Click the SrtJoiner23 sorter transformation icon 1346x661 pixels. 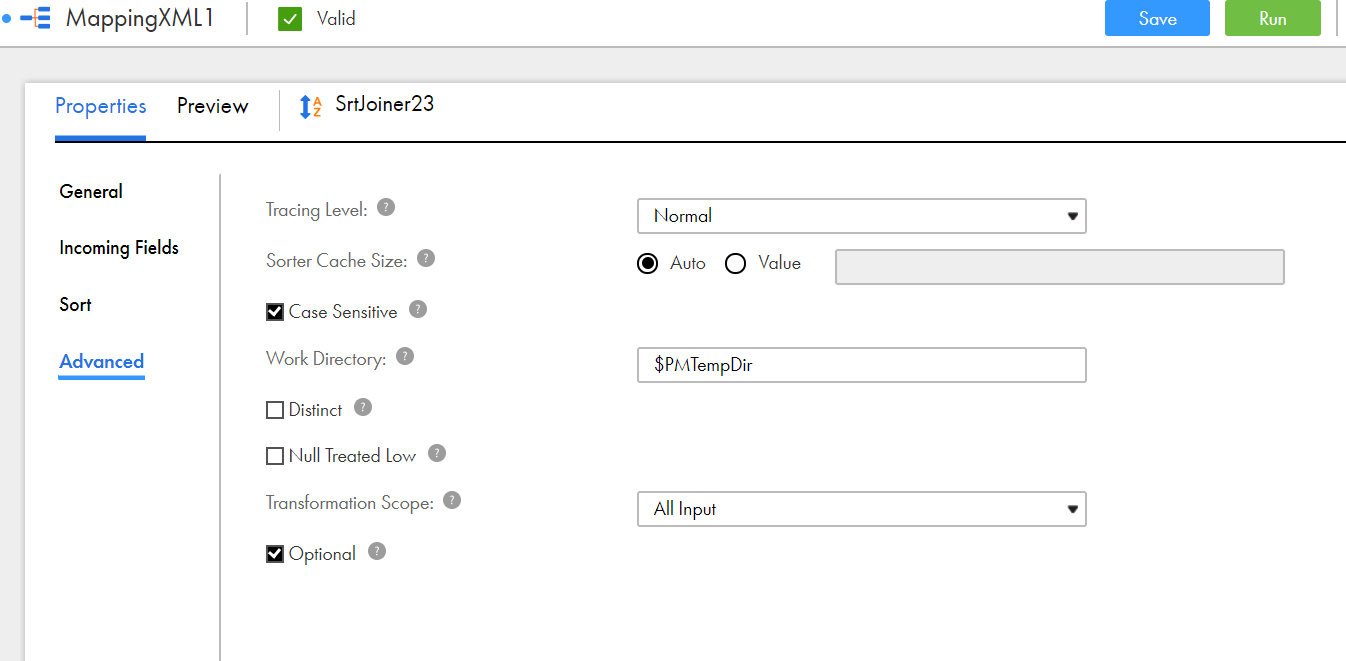click(x=311, y=106)
